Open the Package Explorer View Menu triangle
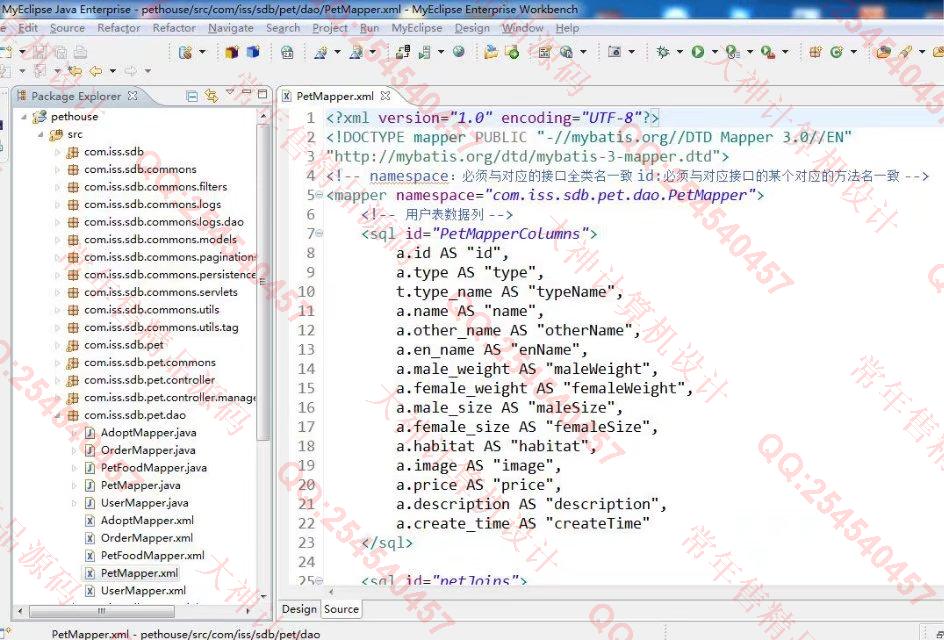 coord(229,92)
